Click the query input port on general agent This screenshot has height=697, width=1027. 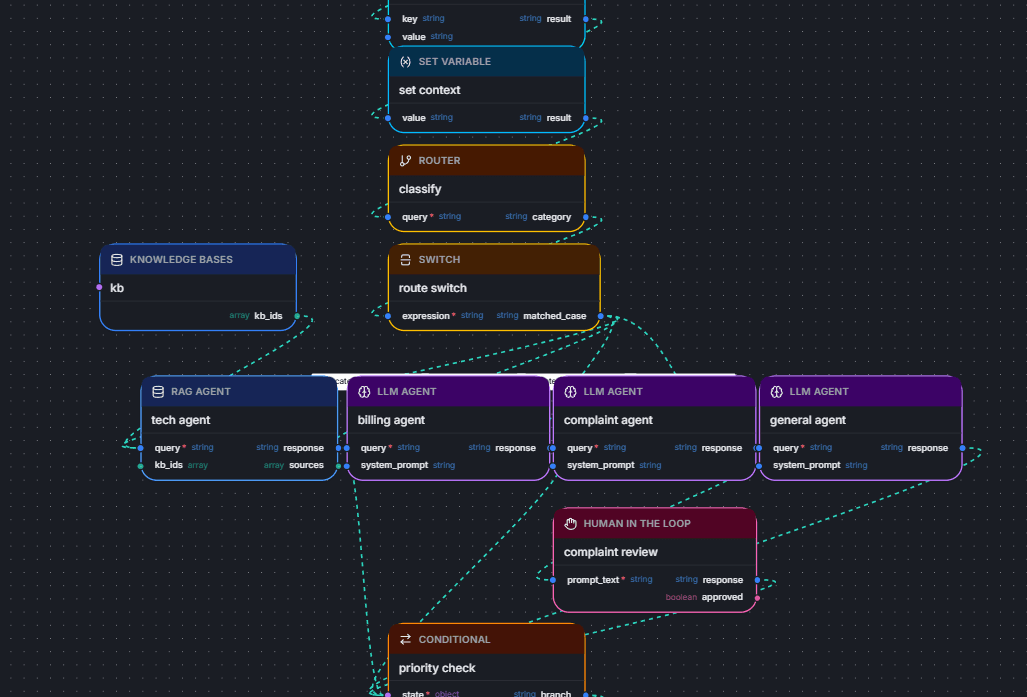(x=758, y=447)
